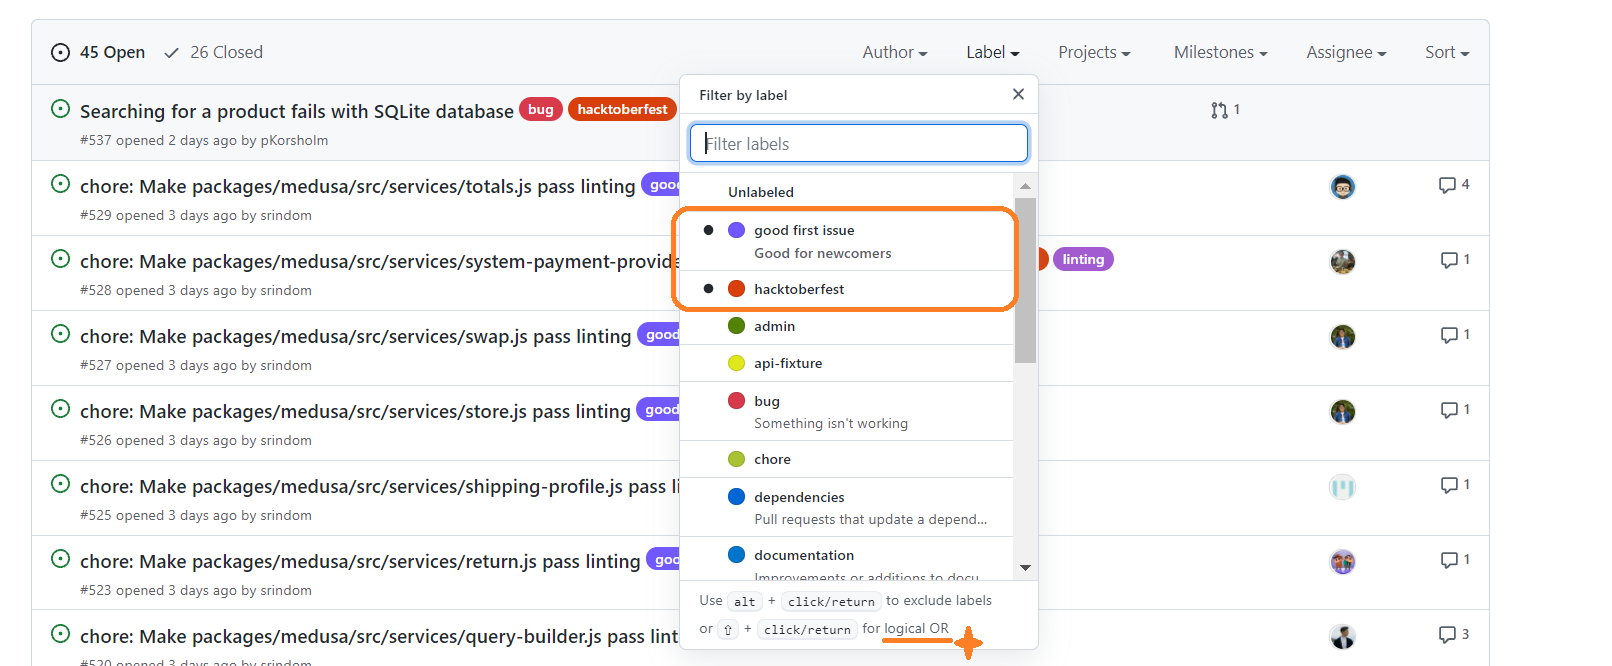Image resolution: width=1612 pixels, height=666 pixels.
Task: Click label list scrollbar down arrow
Action: [x=1025, y=568]
